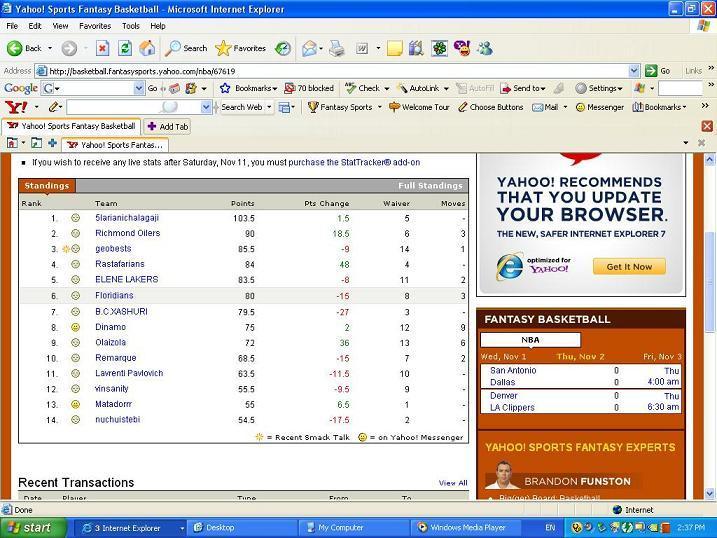The width and height of the screenshot is (717, 538).
Task: Open the Home page icon
Action: [147, 48]
